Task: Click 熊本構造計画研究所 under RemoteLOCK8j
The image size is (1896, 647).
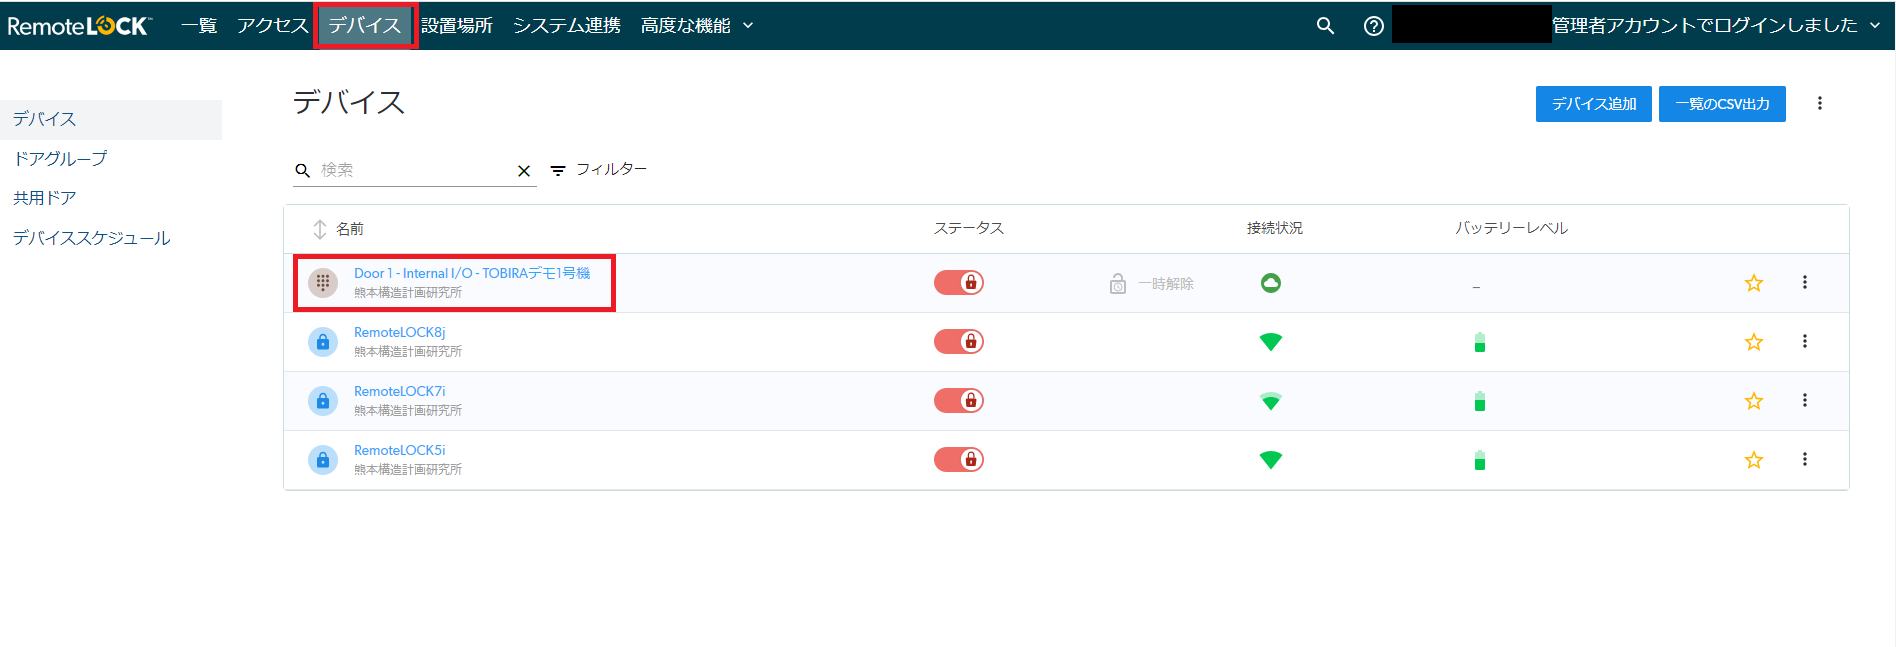Action: point(408,352)
